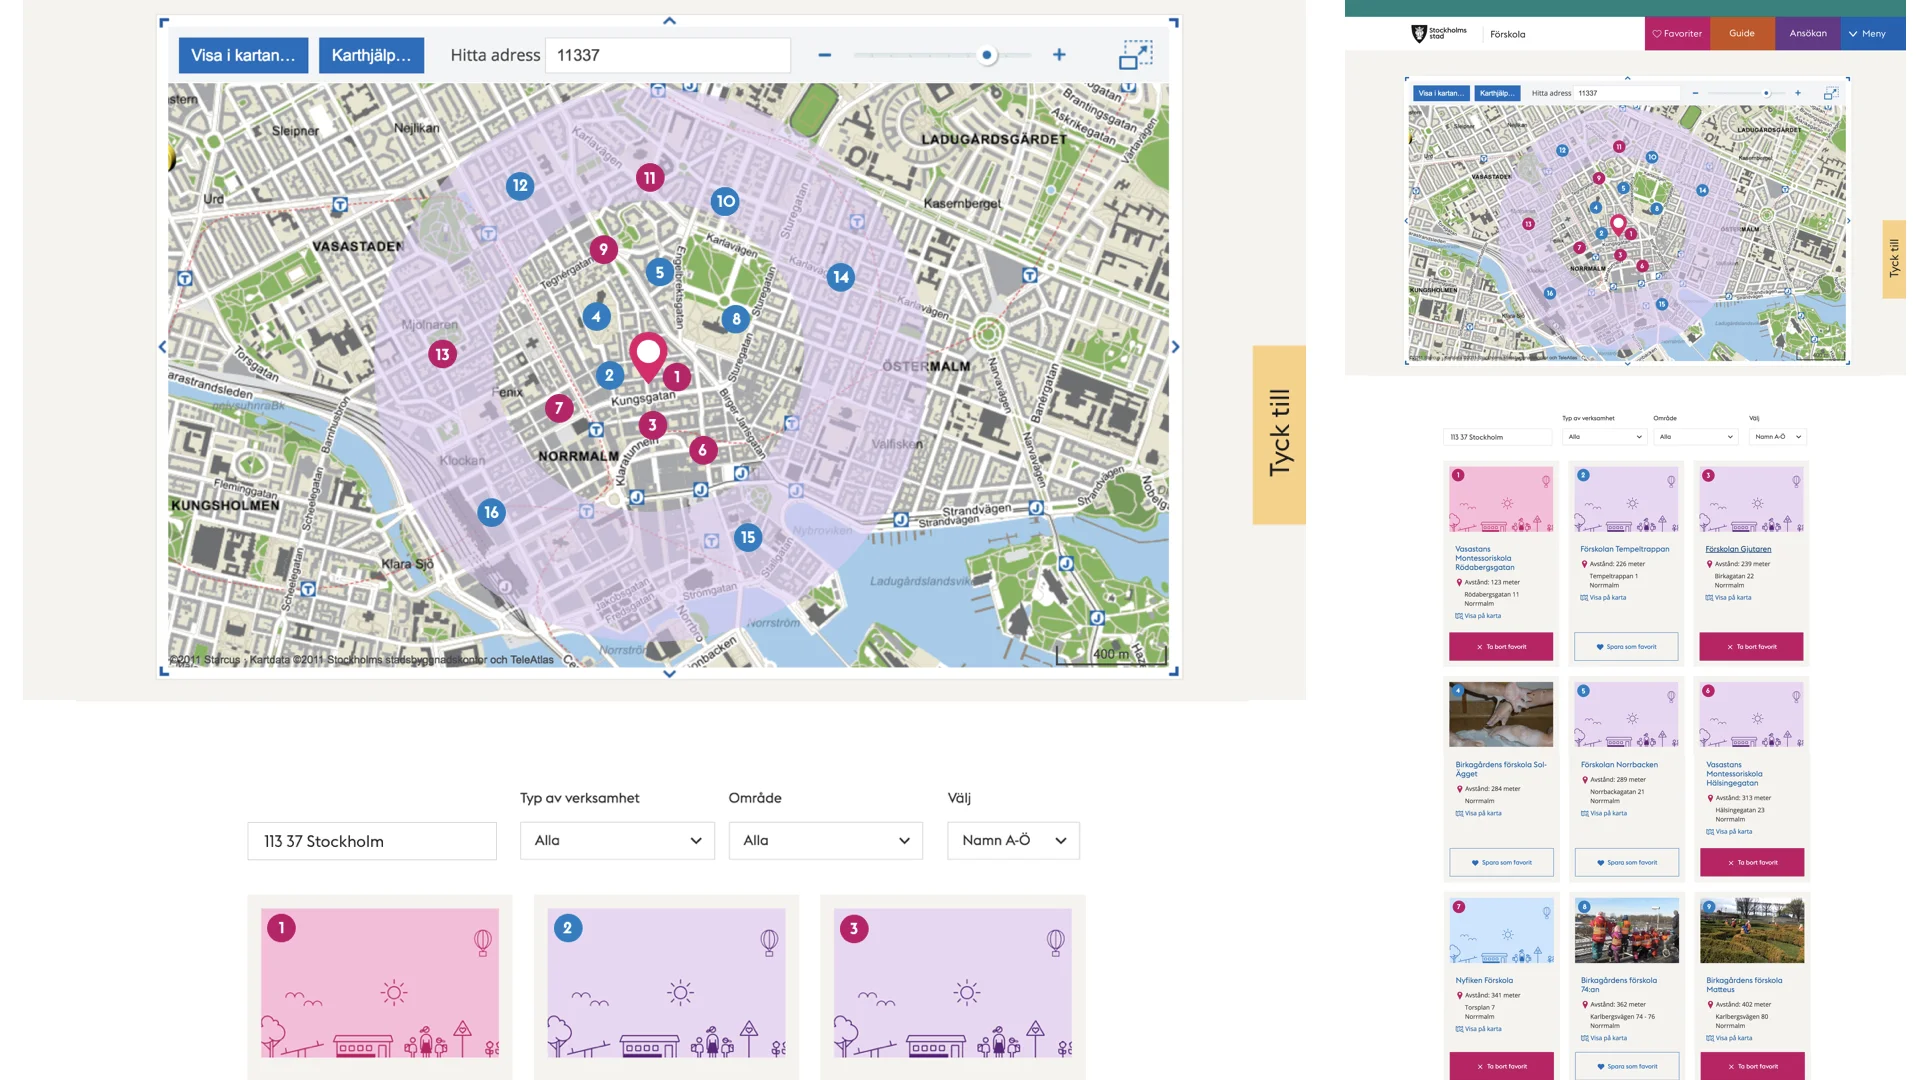Click map marker number 16
This screenshot has height=1080, width=1920.
tap(491, 512)
